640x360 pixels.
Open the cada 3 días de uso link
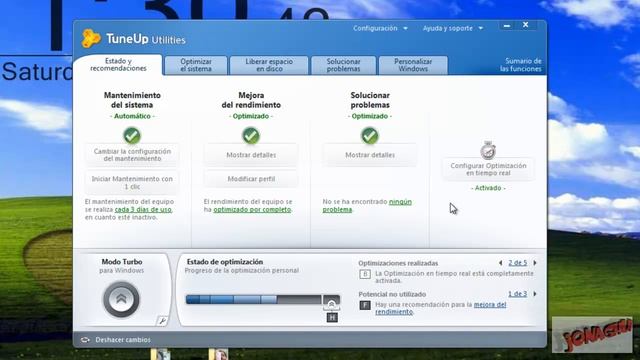click(143, 209)
